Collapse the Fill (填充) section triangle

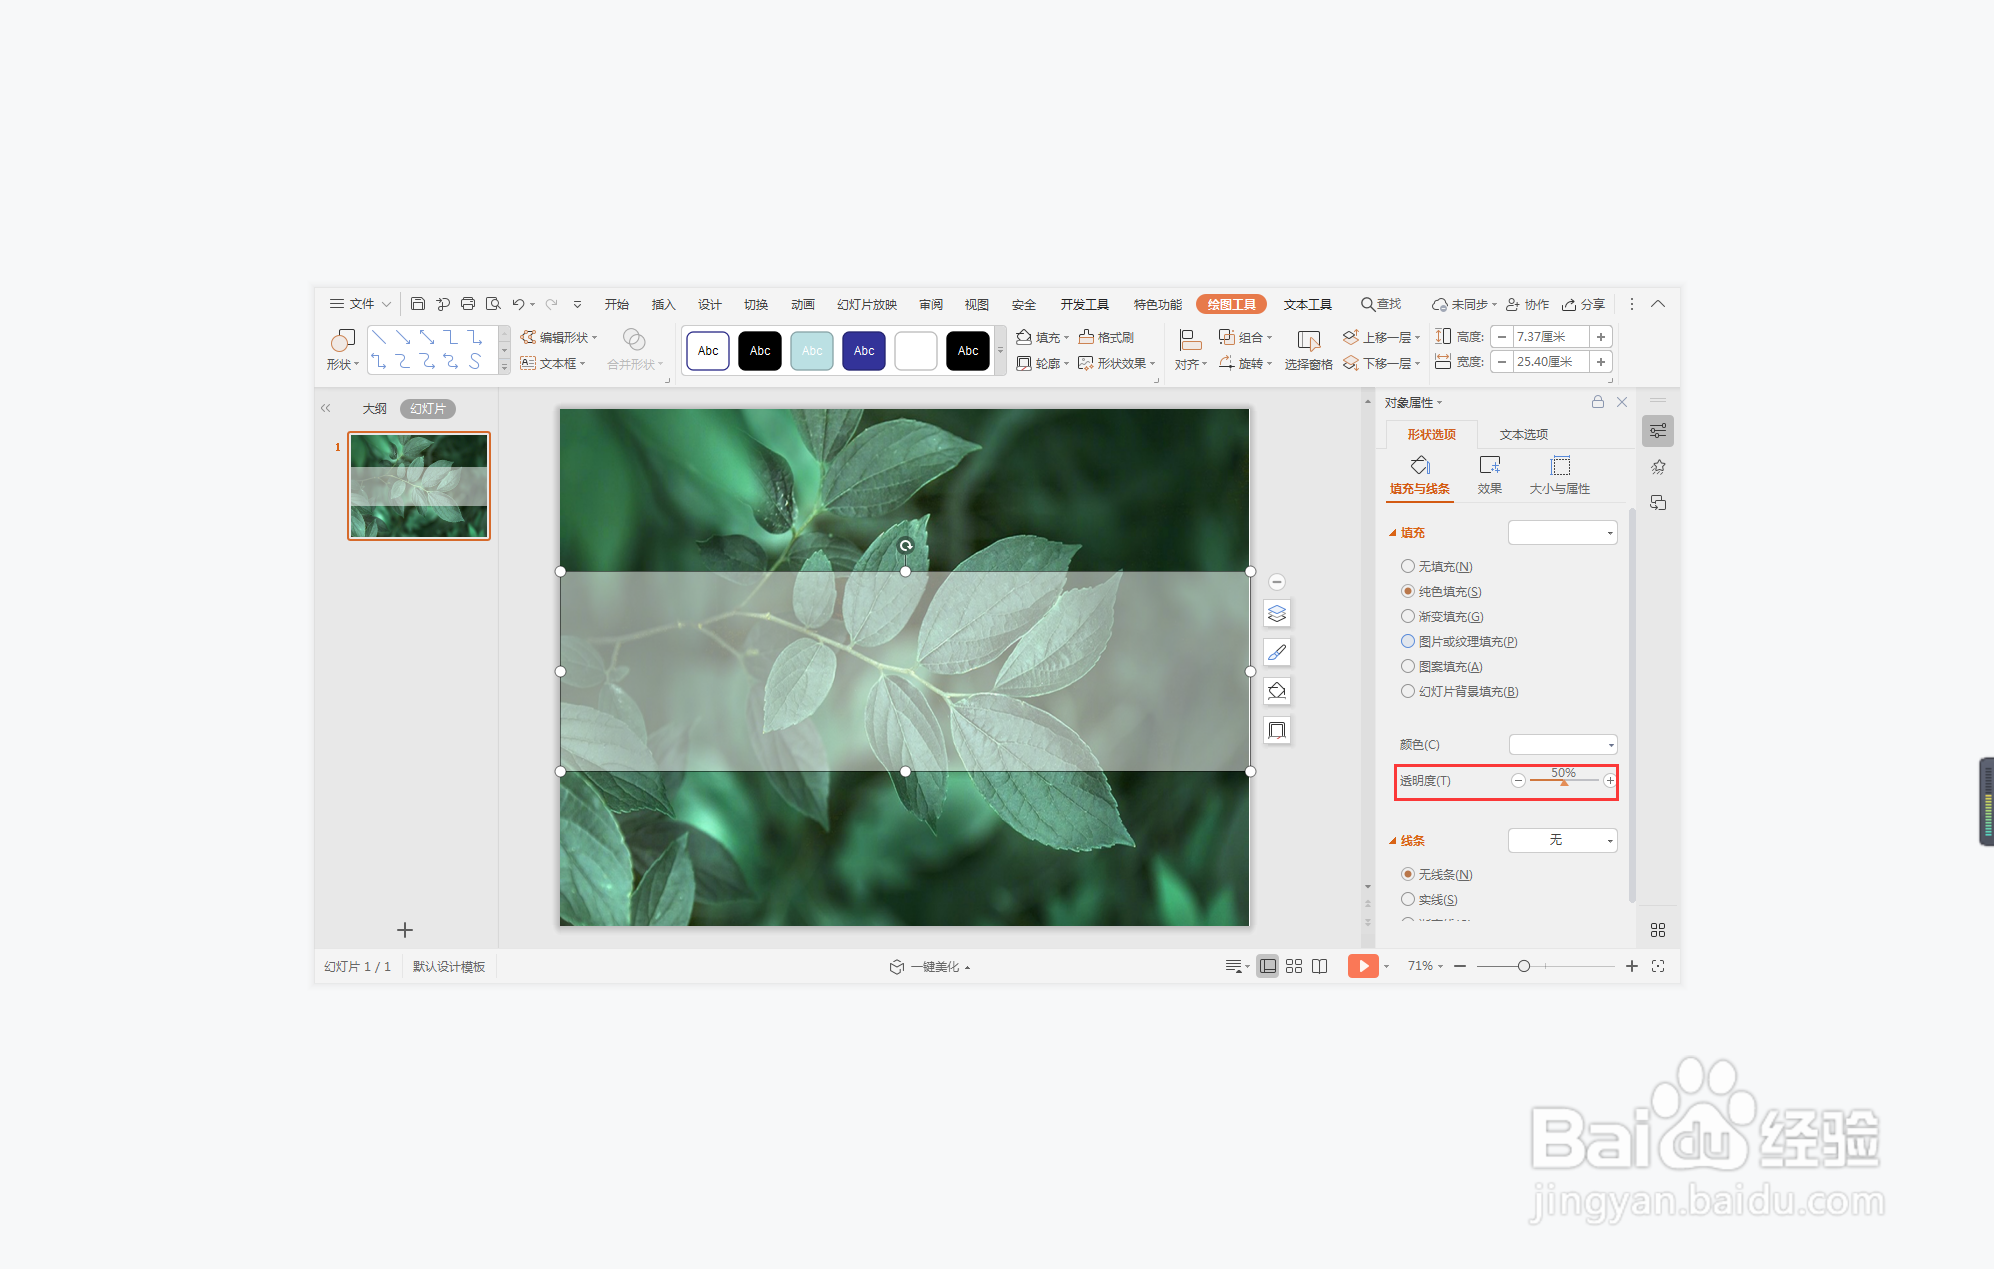click(x=1392, y=533)
